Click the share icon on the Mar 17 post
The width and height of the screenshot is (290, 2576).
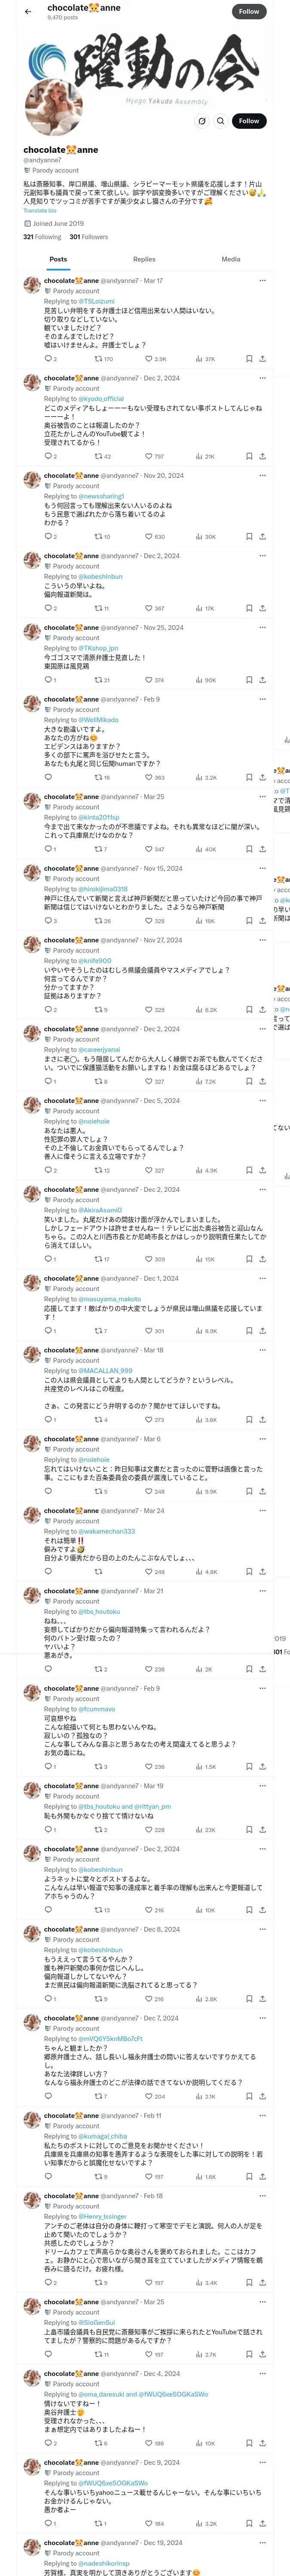pos(262,358)
